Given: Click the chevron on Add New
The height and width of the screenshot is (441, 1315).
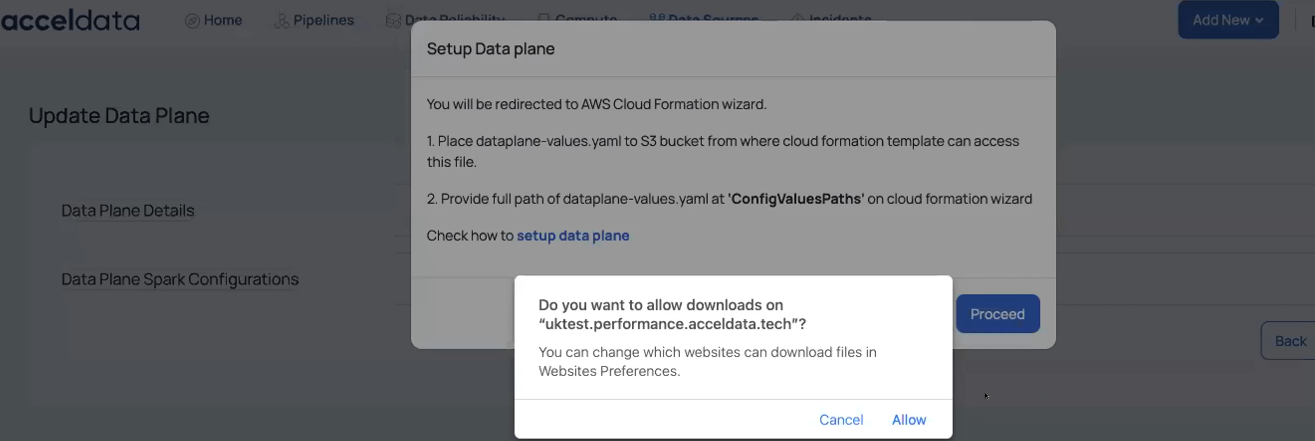Looking at the screenshot, I should click(x=1259, y=20).
